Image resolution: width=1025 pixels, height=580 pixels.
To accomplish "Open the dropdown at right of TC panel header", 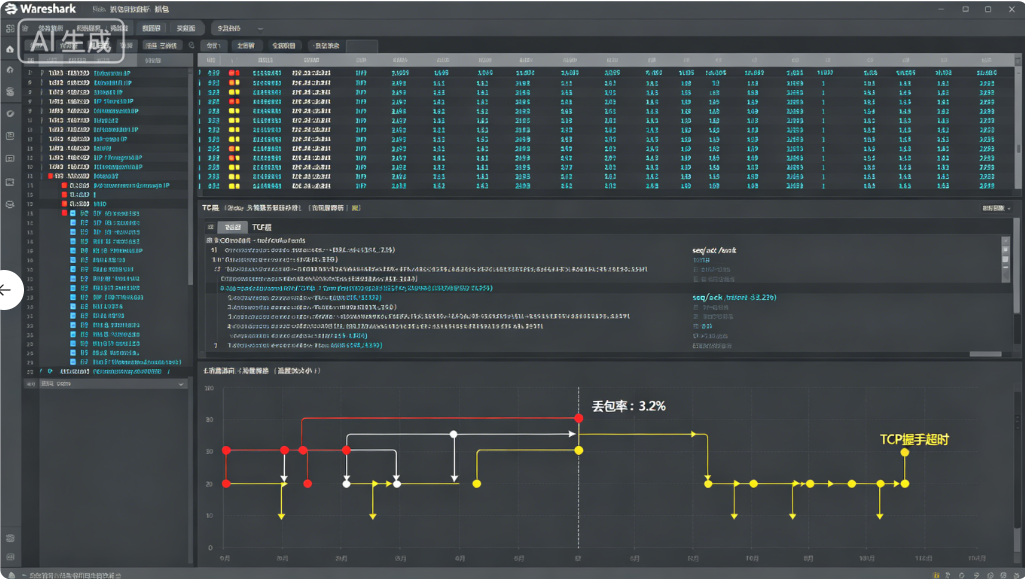I will pos(996,208).
